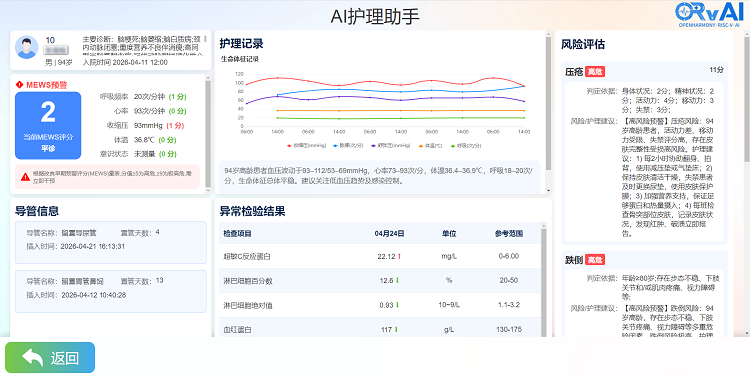
Task: Click the 意识状态 未测量 reading
Action: pyautogui.click(x=138, y=154)
